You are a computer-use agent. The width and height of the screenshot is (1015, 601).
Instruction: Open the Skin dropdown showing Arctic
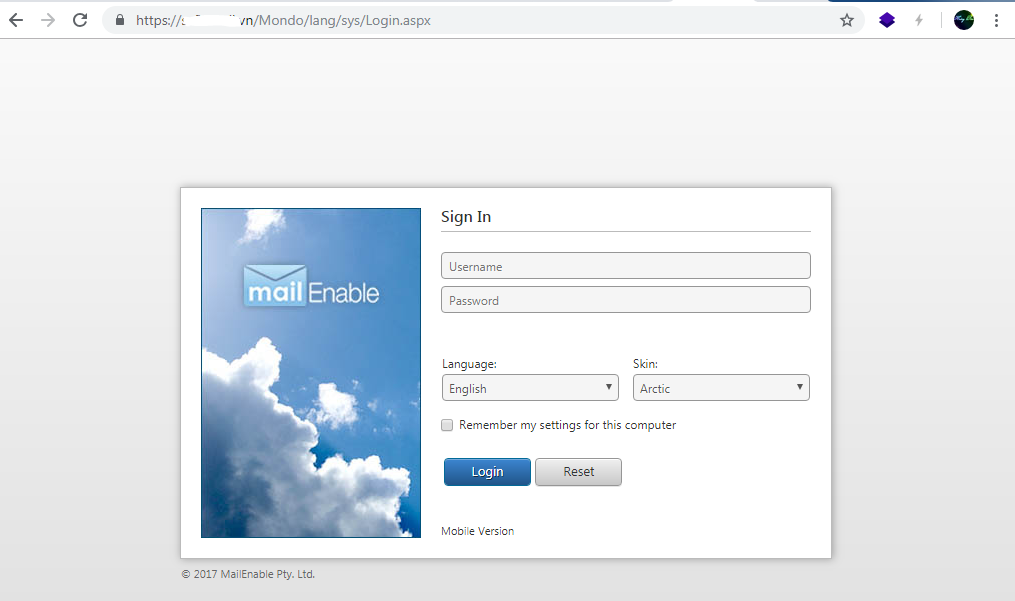[x=721, y=388]
